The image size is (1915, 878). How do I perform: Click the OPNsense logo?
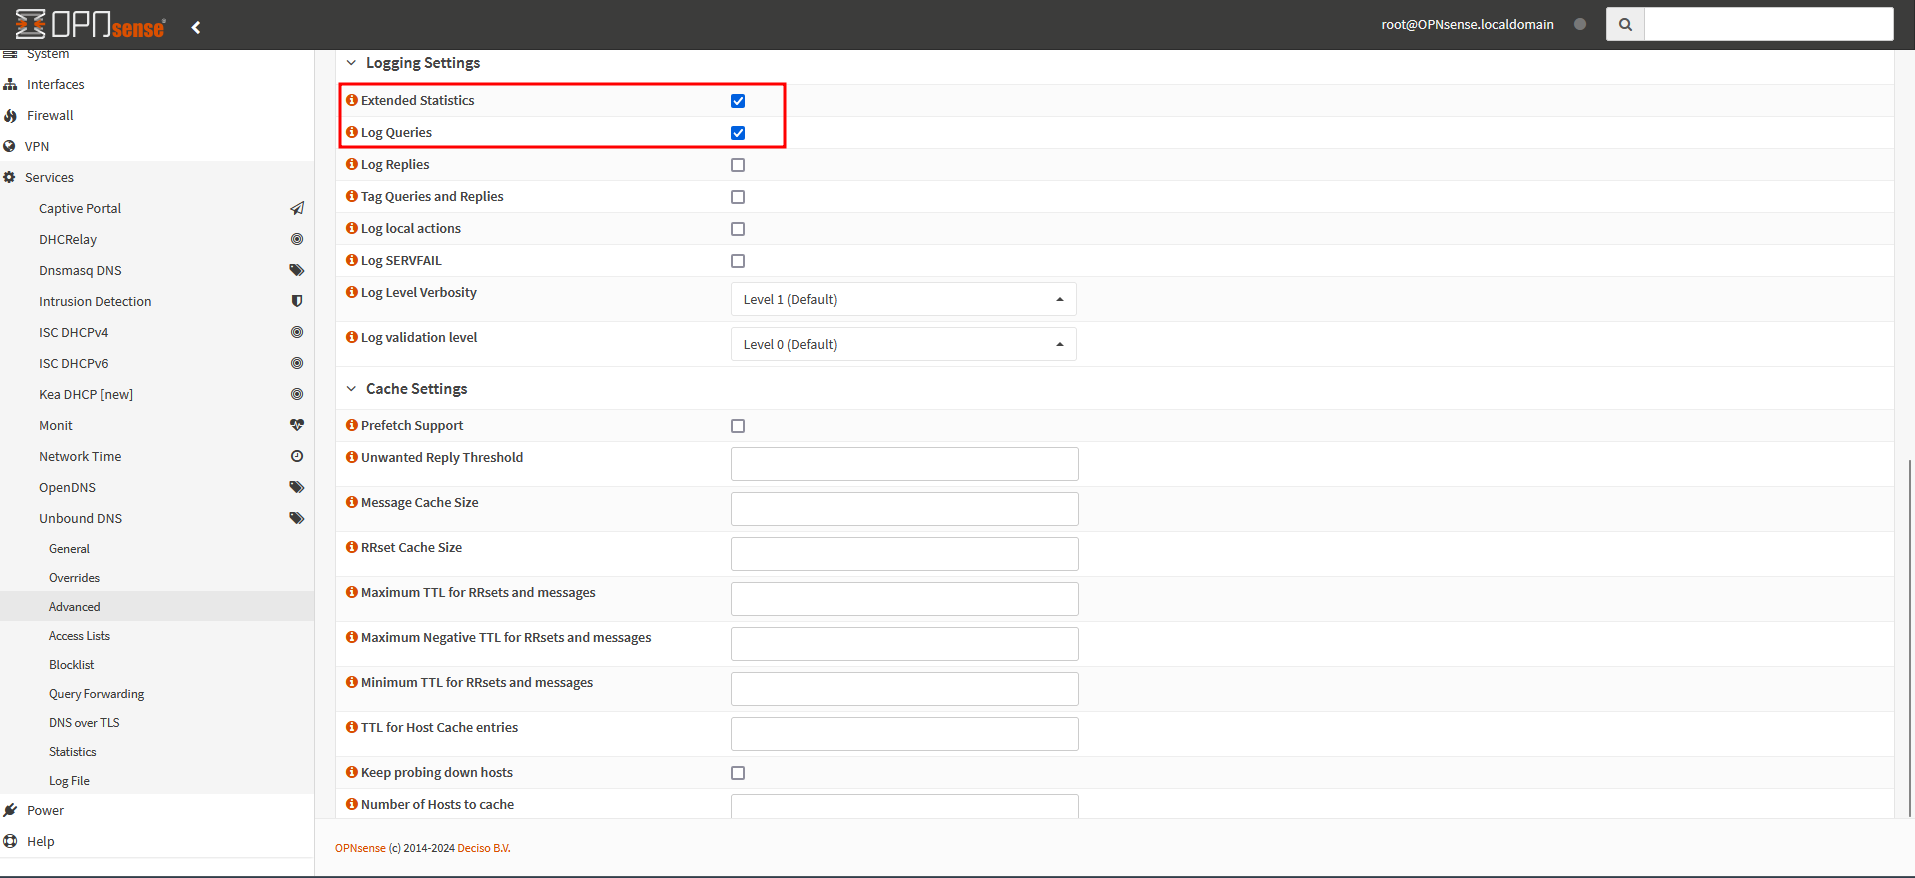coord(90,25)
